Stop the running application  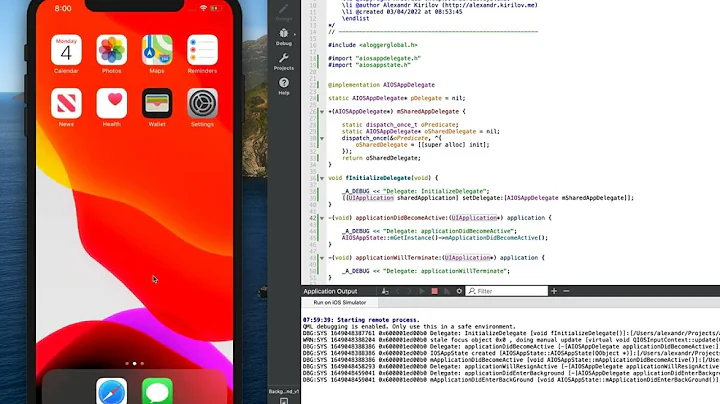(434, 291)
